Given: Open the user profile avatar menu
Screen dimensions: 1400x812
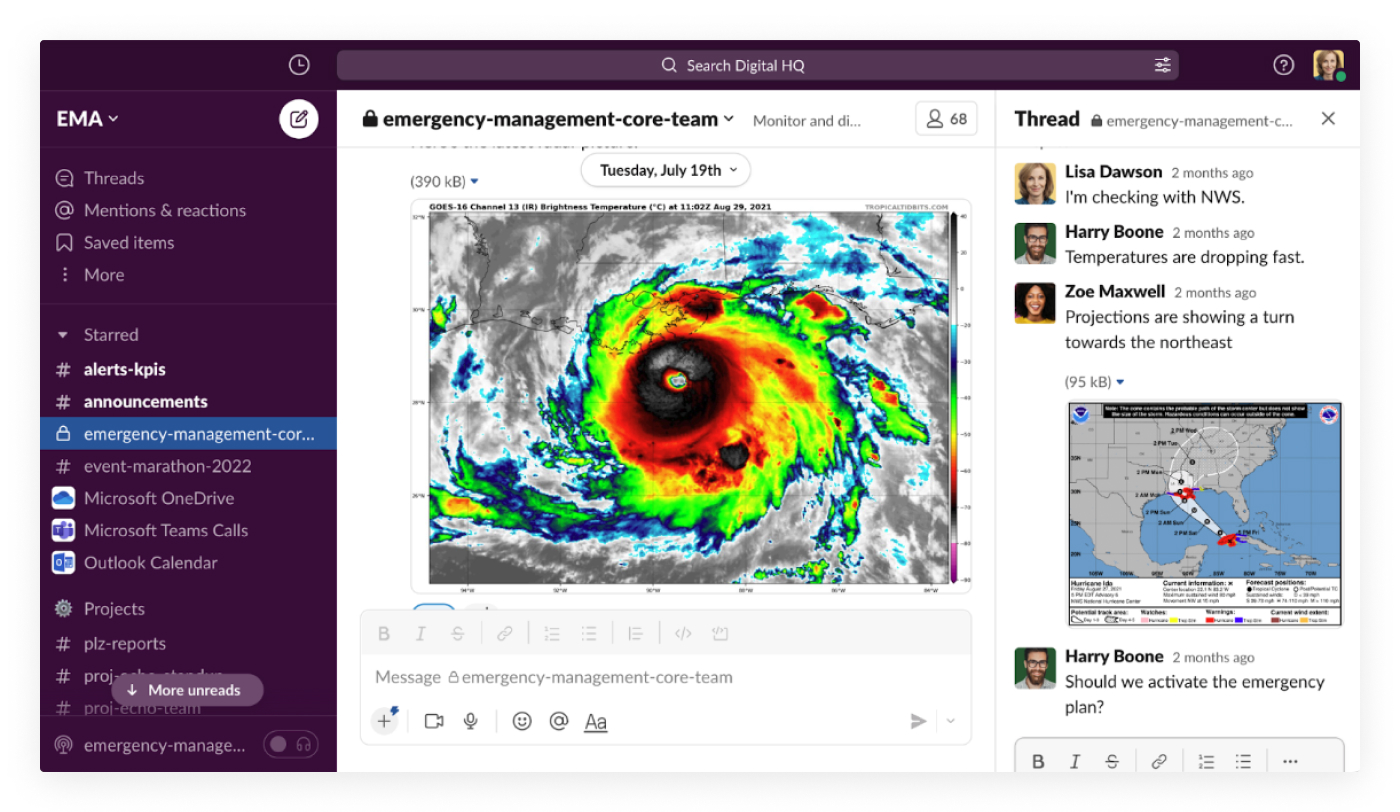Looking at the screenshot, I should pos(1328,65).
